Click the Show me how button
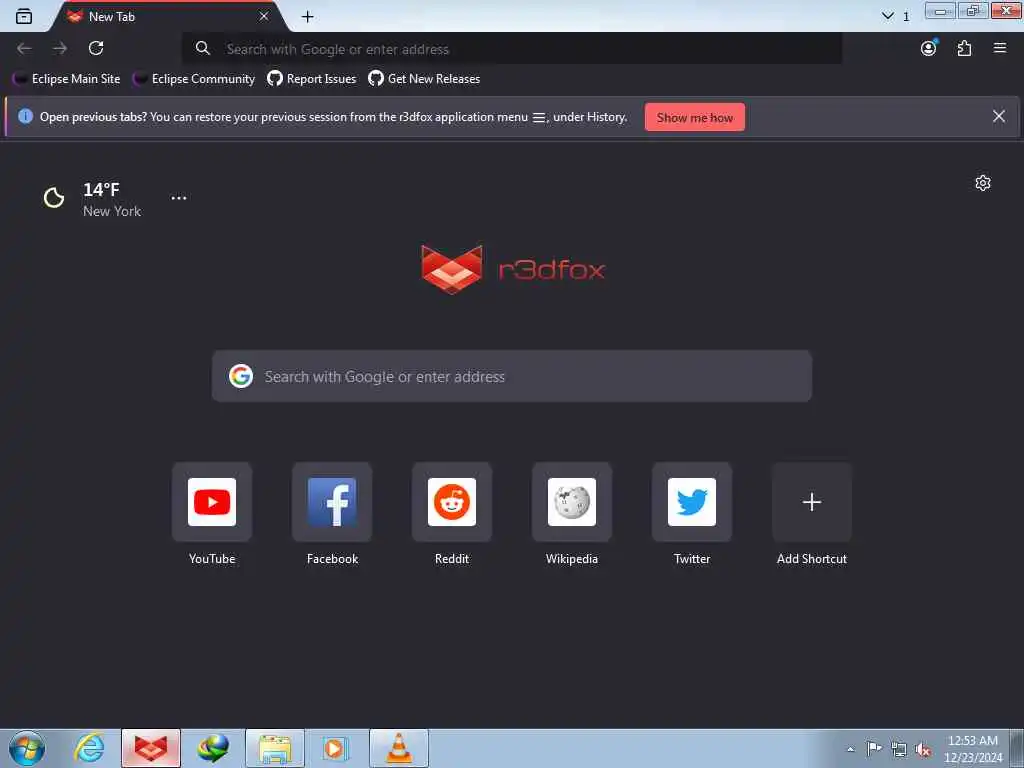Viewport: 1024px width, 768px height. 695,118
